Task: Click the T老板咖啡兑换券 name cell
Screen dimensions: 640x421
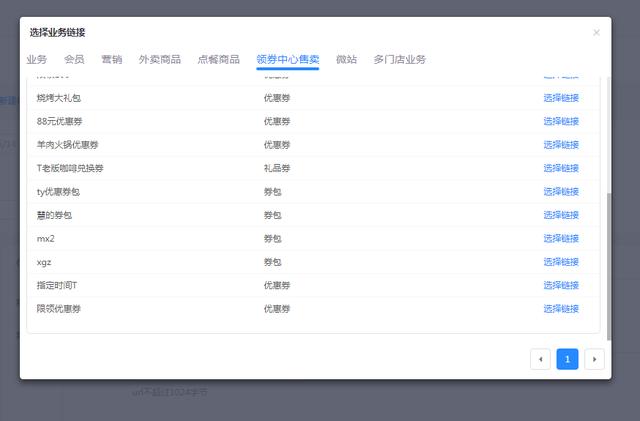Action: 70,168
